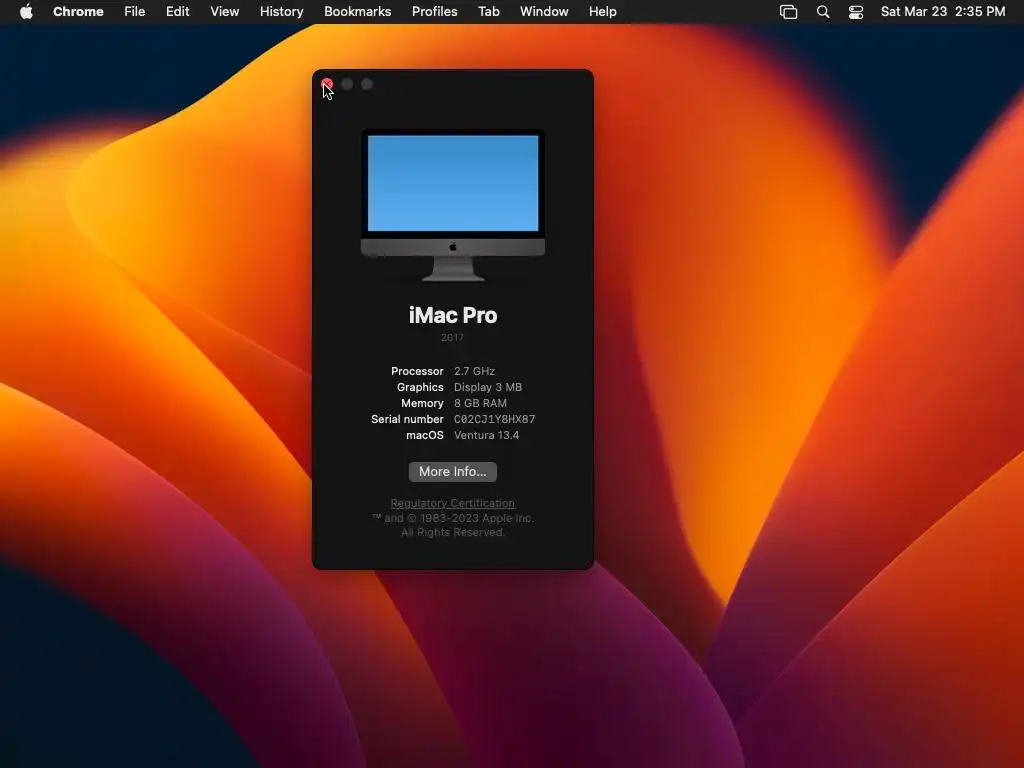1024x768 pixels.
Task: Open Control Center icon in menu bar
Action: point(856,12)
